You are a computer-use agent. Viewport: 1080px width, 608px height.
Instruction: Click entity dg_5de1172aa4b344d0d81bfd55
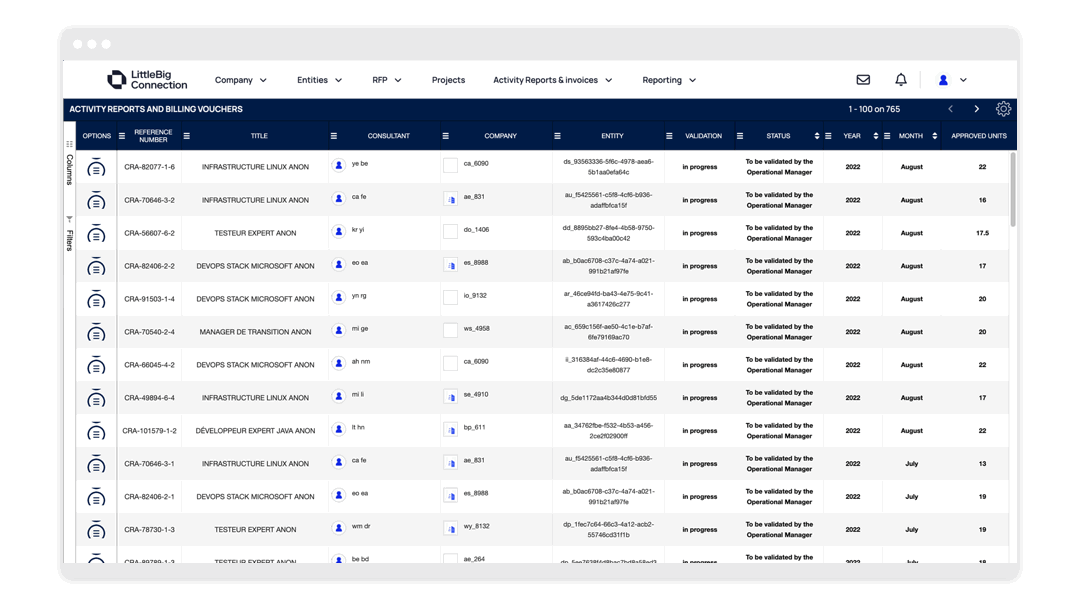click(608, 398)
